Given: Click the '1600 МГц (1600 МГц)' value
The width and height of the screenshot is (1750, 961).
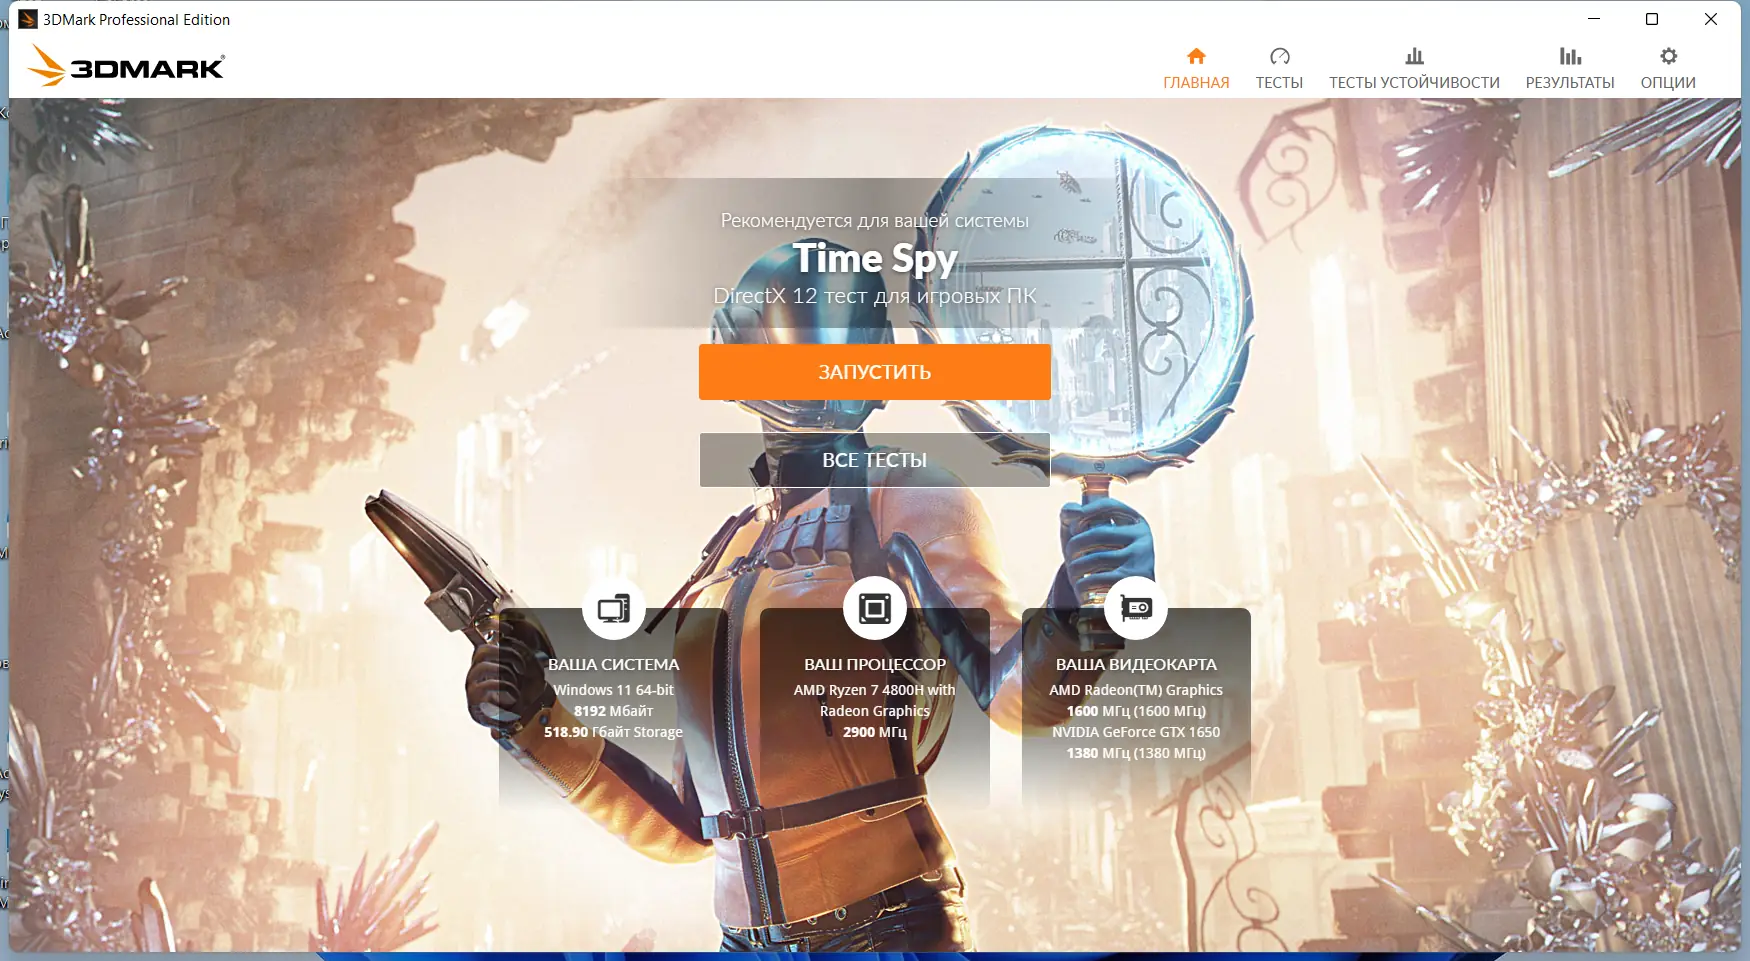Looking at the screenshot, I should pyautogui.click(x=1136, y=711).
